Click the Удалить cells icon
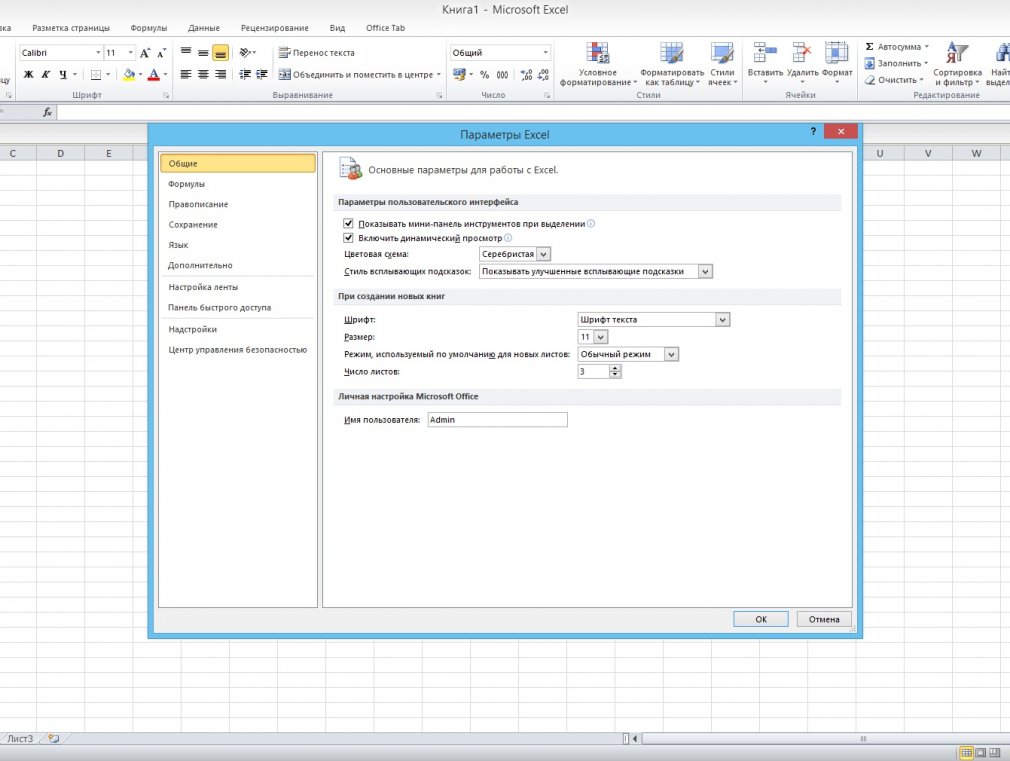Image resolution: width=1010 pixels, height=761 pixels. pos(802,53)
